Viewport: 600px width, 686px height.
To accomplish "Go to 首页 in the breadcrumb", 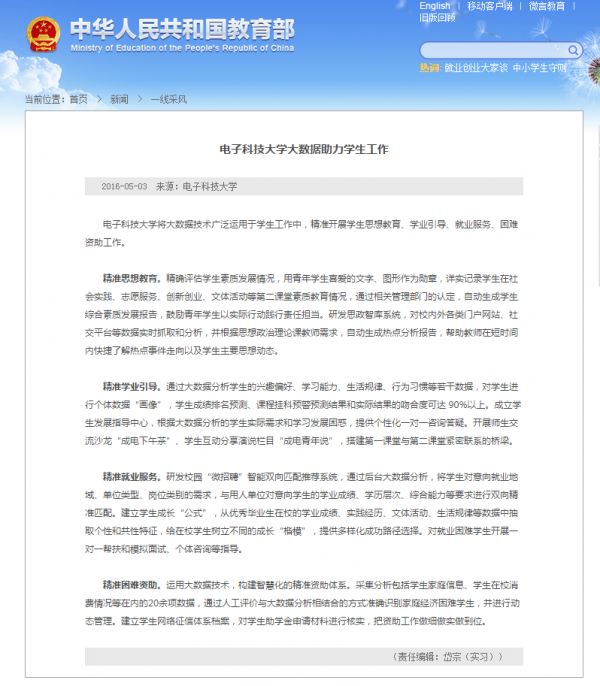I will [78, 100].
